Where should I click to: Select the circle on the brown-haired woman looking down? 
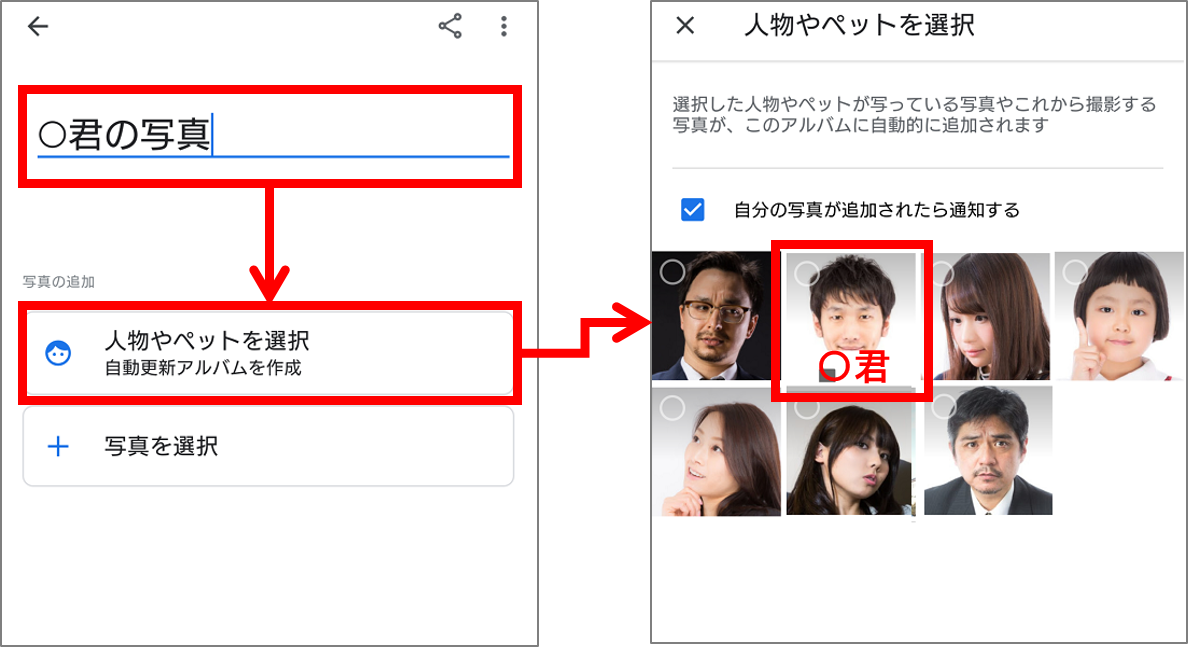pyautogui.click(x=942, y=271)
